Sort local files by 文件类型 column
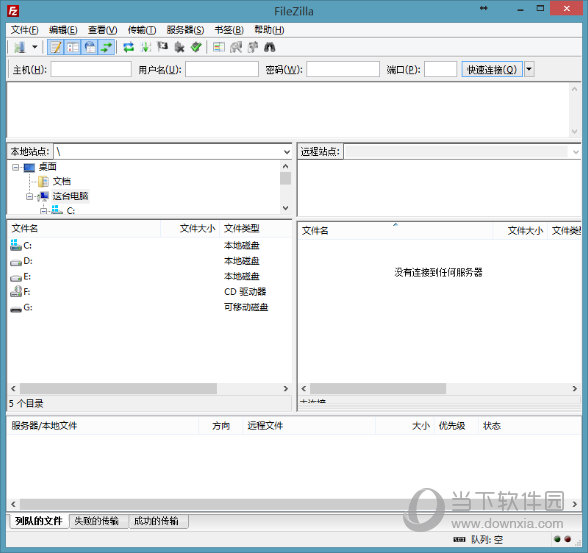Viewport: 588px width, 553px height. coord(255,228)
